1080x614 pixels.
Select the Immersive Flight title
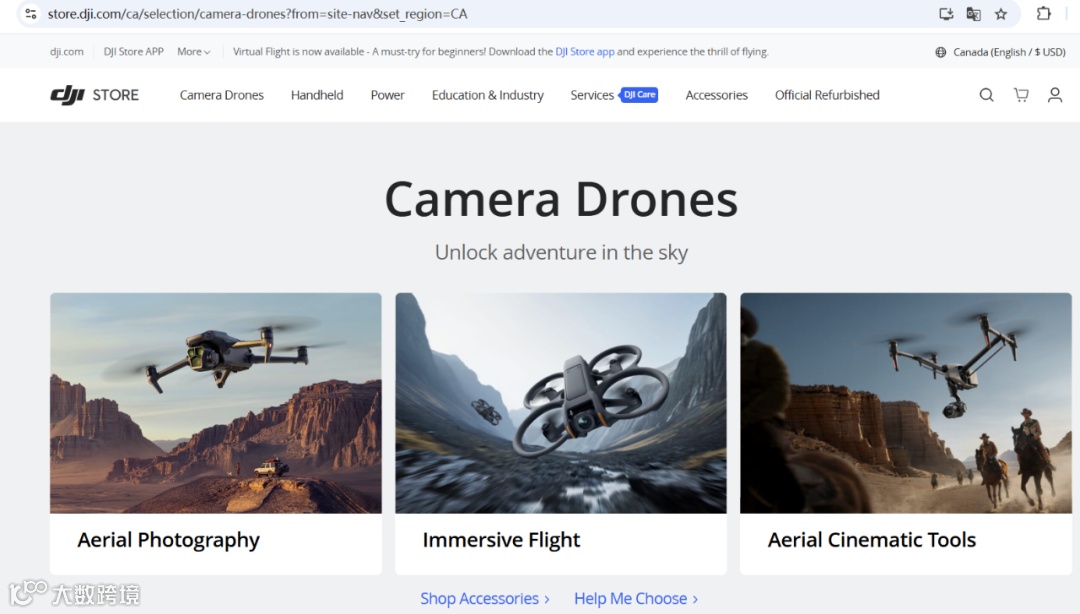tap(501, 540)
